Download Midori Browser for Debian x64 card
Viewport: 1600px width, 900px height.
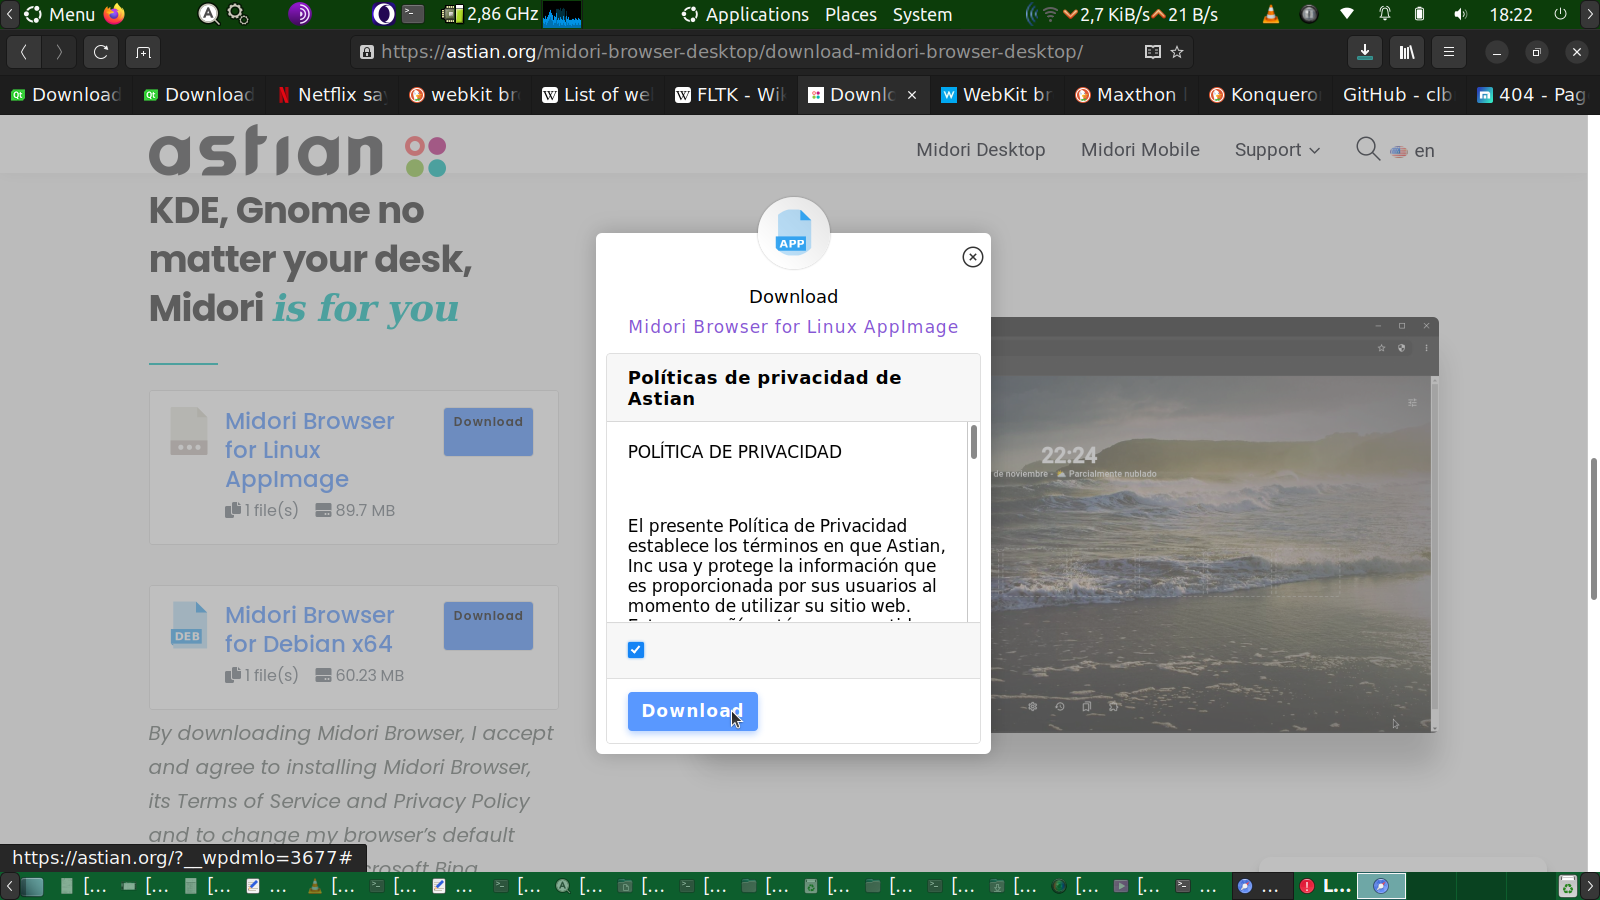(x=488, y=626)
